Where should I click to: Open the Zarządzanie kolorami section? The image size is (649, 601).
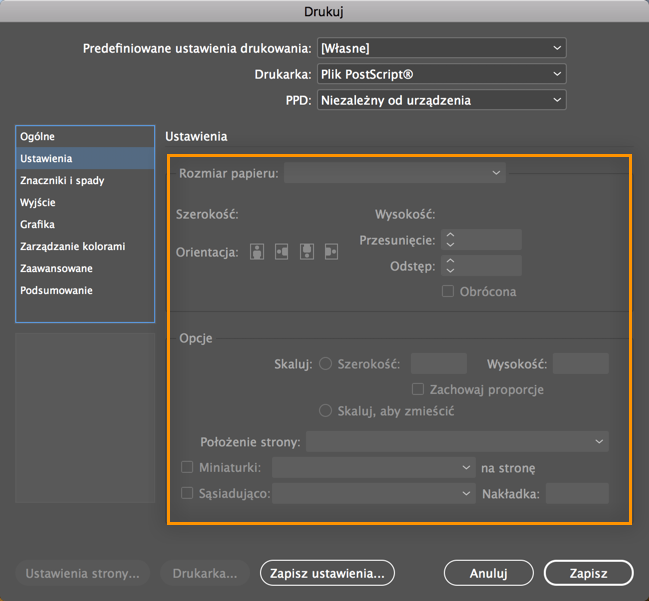[x=72, y=246]
